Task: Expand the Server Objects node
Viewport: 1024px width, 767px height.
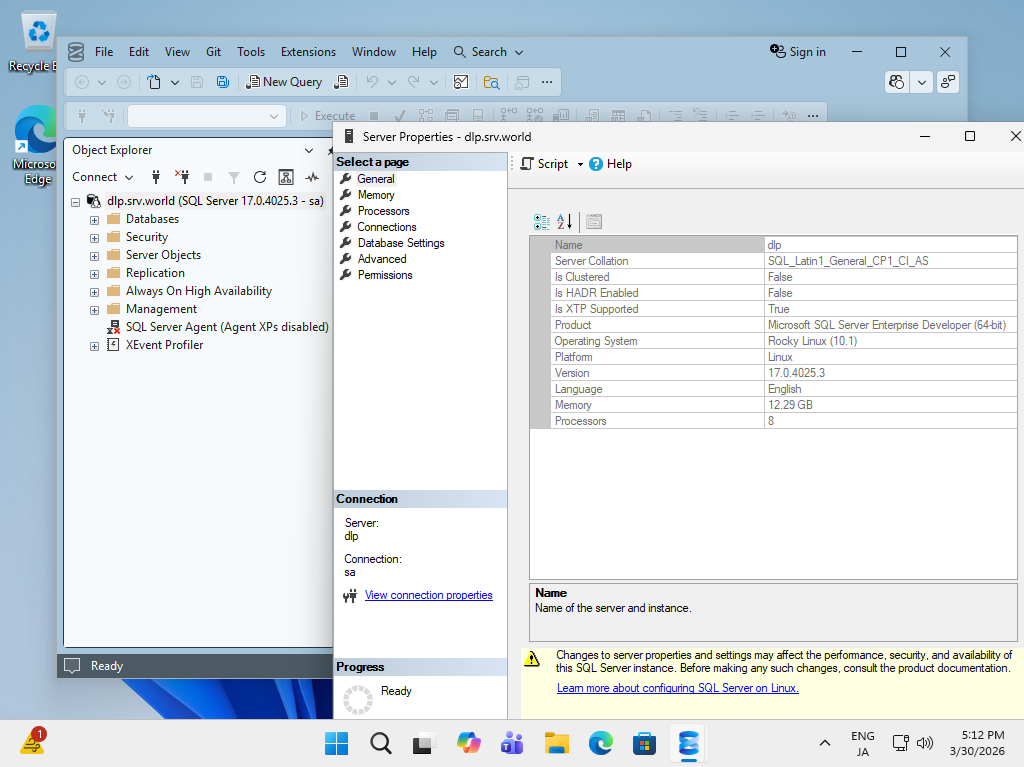Action: click(x=94, y=256)
